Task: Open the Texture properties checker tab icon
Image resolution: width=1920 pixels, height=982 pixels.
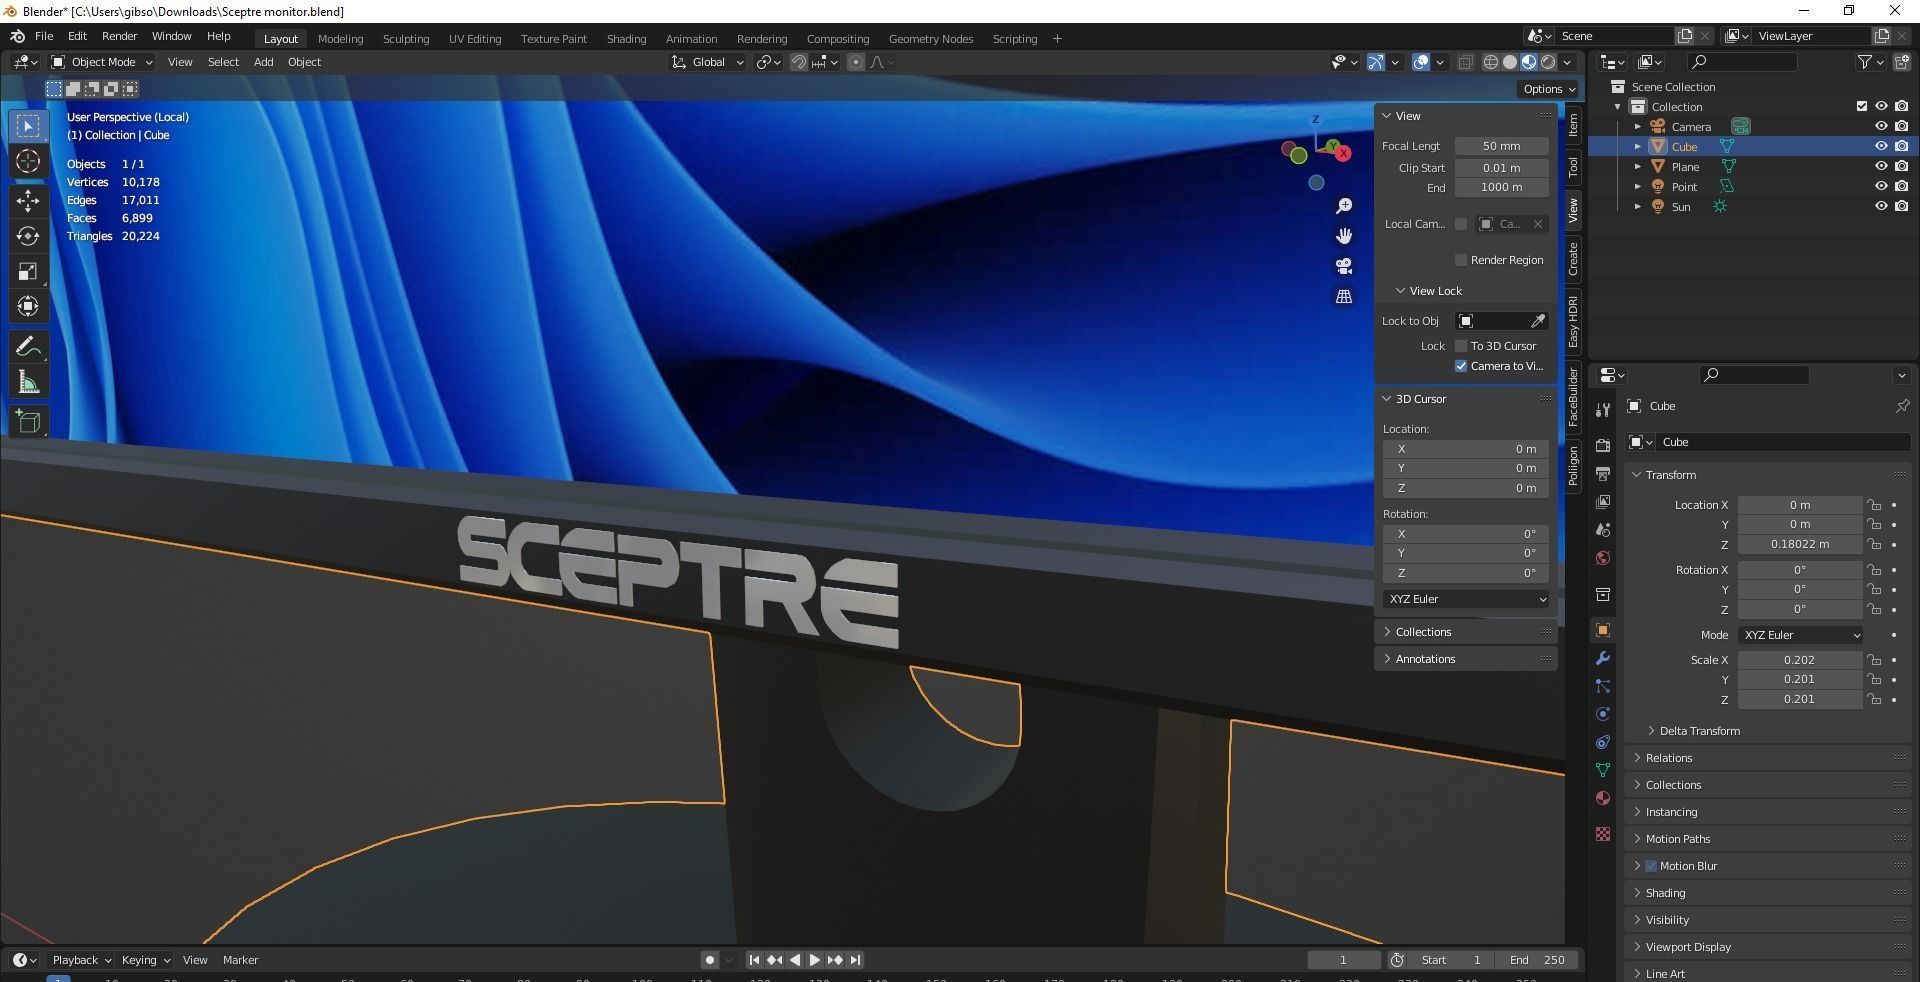Action: [x=1603, y=834]
